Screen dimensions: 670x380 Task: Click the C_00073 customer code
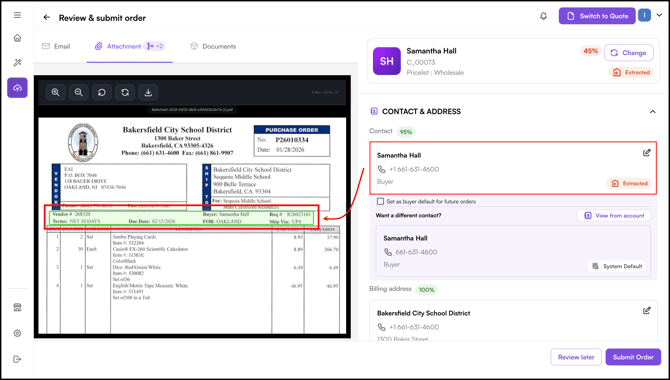(421, 62)
